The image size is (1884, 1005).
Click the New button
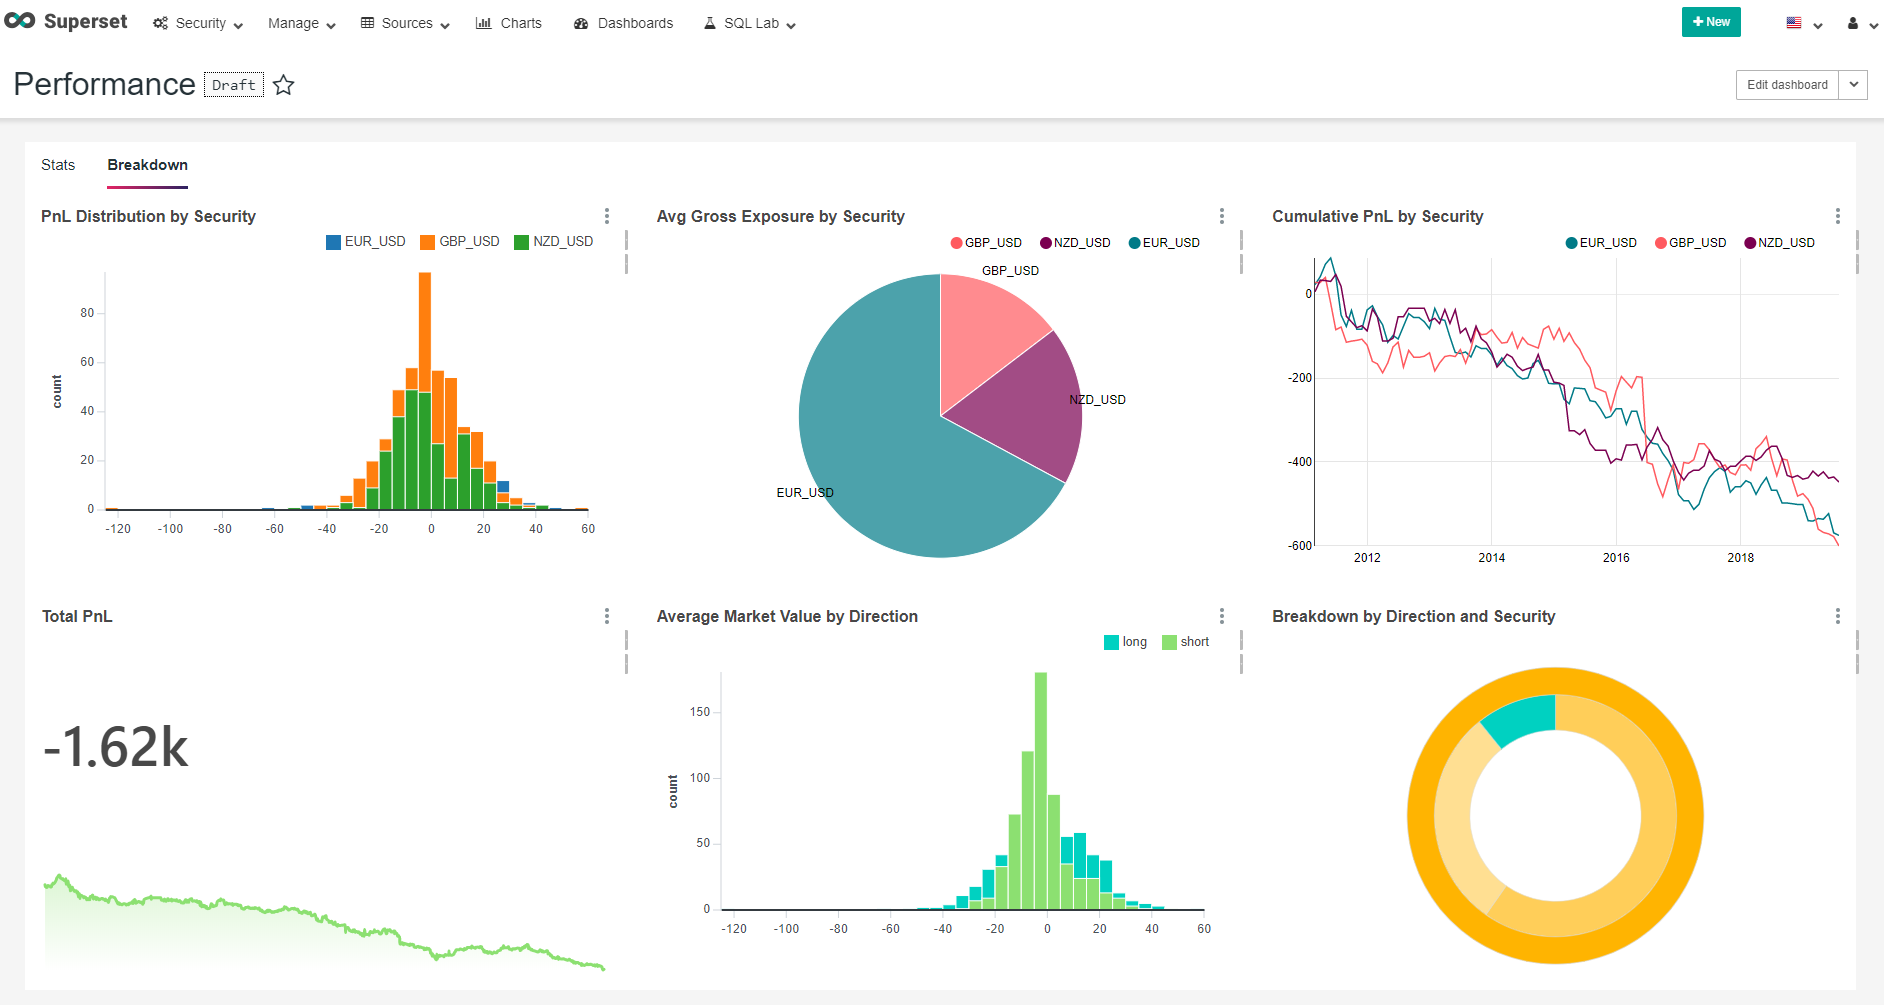point(1710,21)
